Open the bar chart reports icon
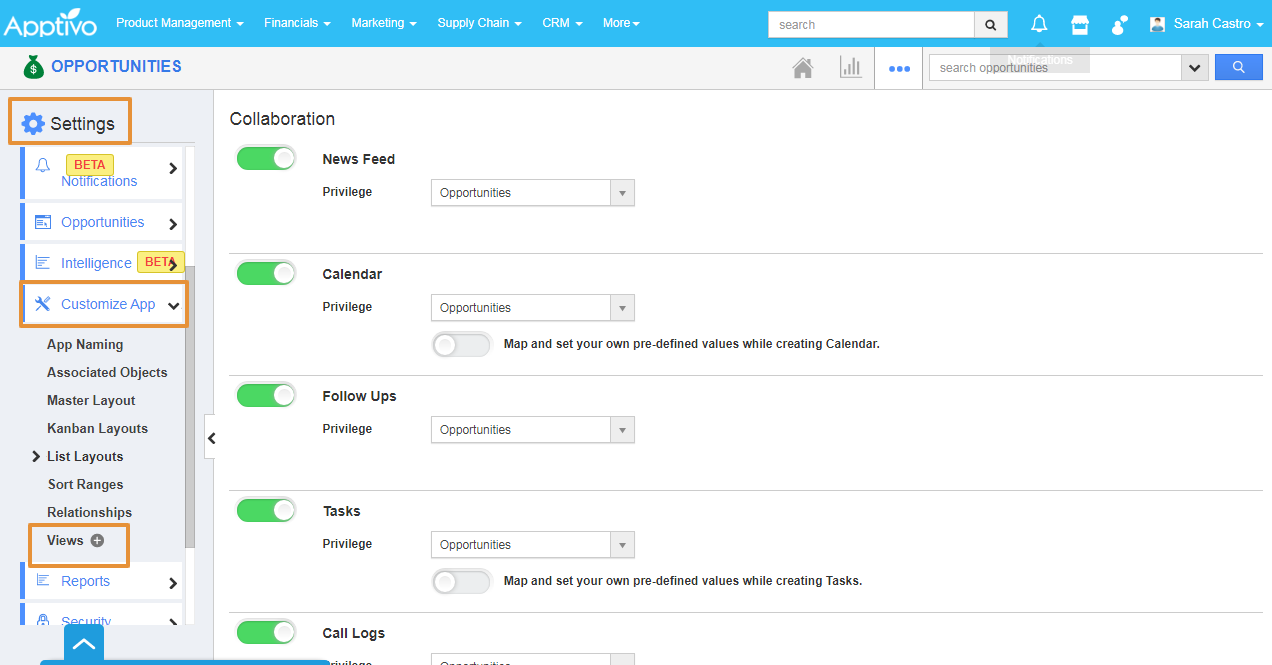The height and width of the screenshot is (665, 1272). pyautogui.click(x=850, y=68)
